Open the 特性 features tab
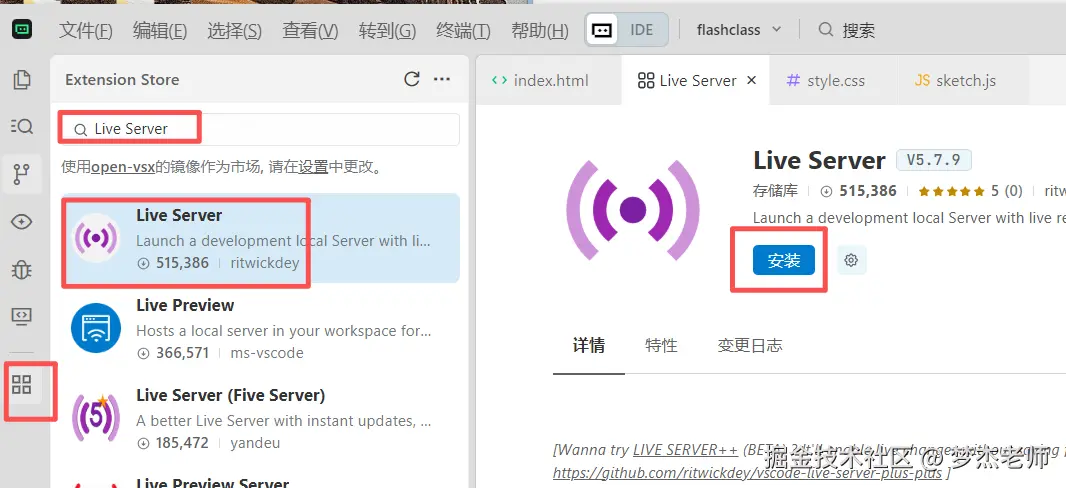This screenshot has height=488, width=1066. click(661, 345)
